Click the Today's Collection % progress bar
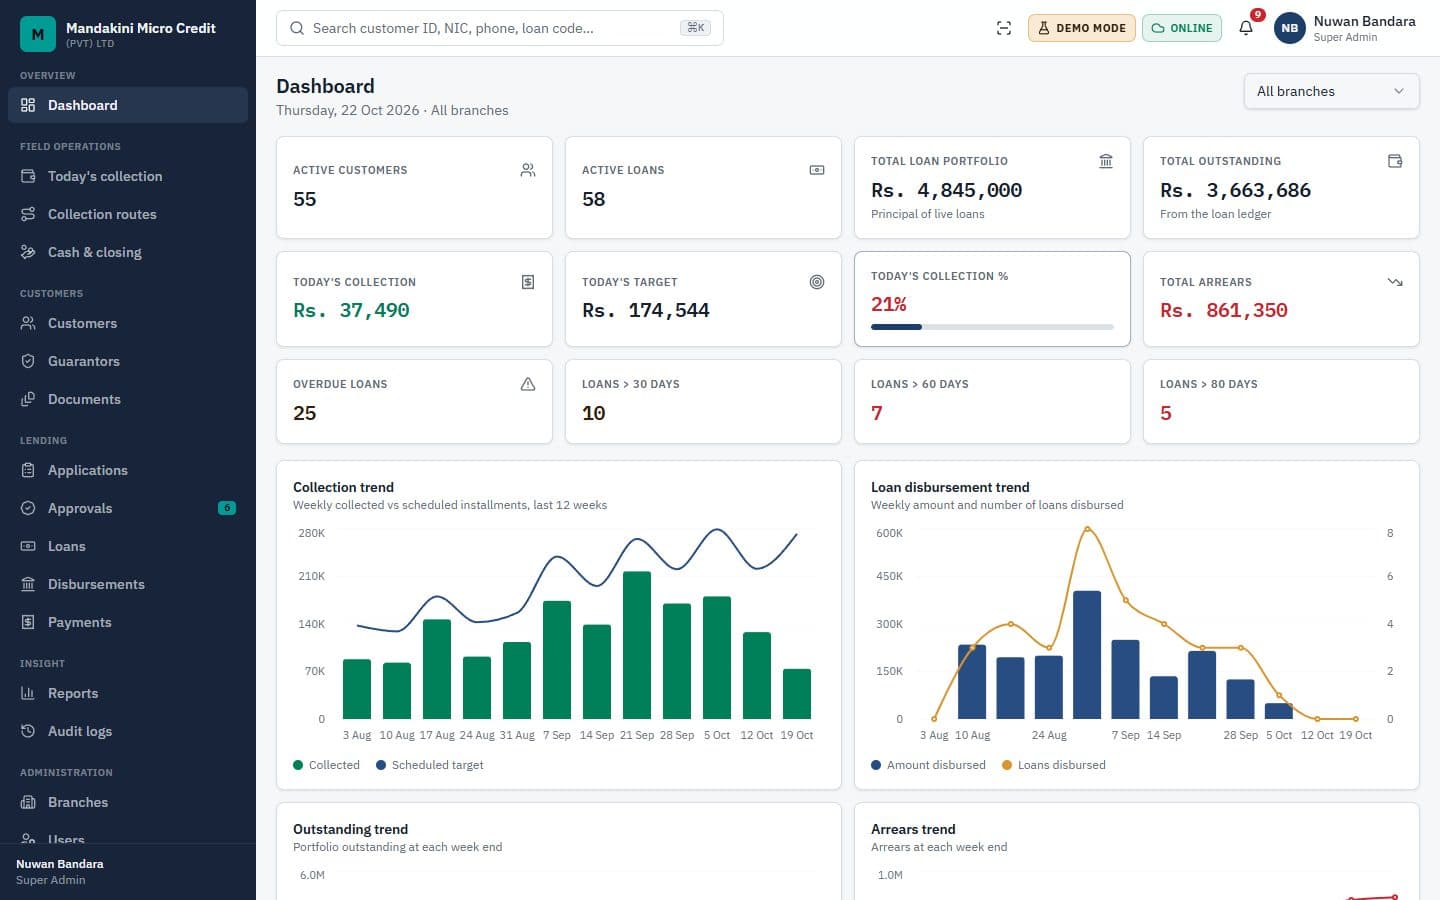 [992, 327]
